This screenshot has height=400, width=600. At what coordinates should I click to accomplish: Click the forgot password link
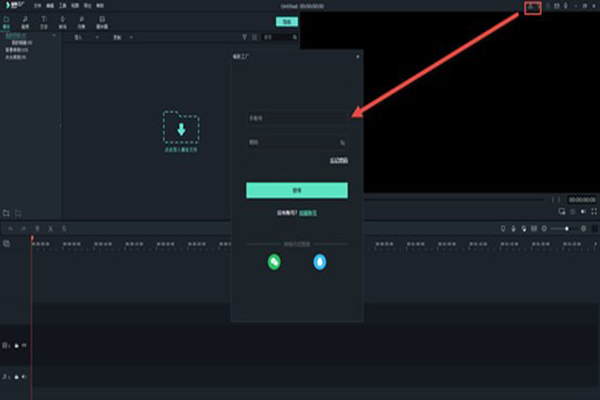tap(338, 161)
